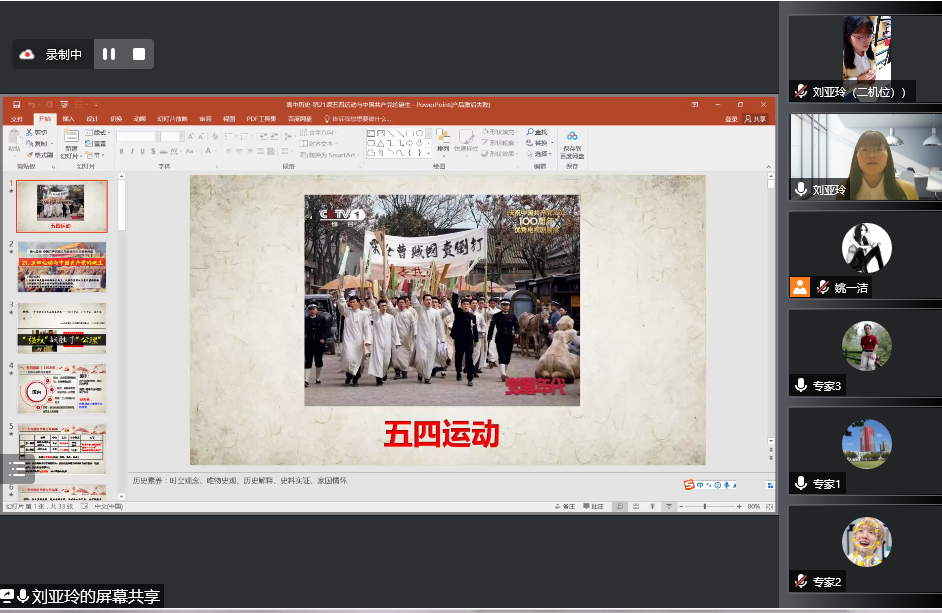942x613 pixels.
Task: Click the Undo arrow in quick access toolbar
Action: 31,105
